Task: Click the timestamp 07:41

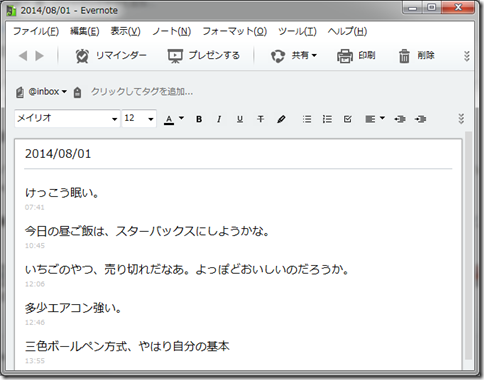Action: click(34, 207)
